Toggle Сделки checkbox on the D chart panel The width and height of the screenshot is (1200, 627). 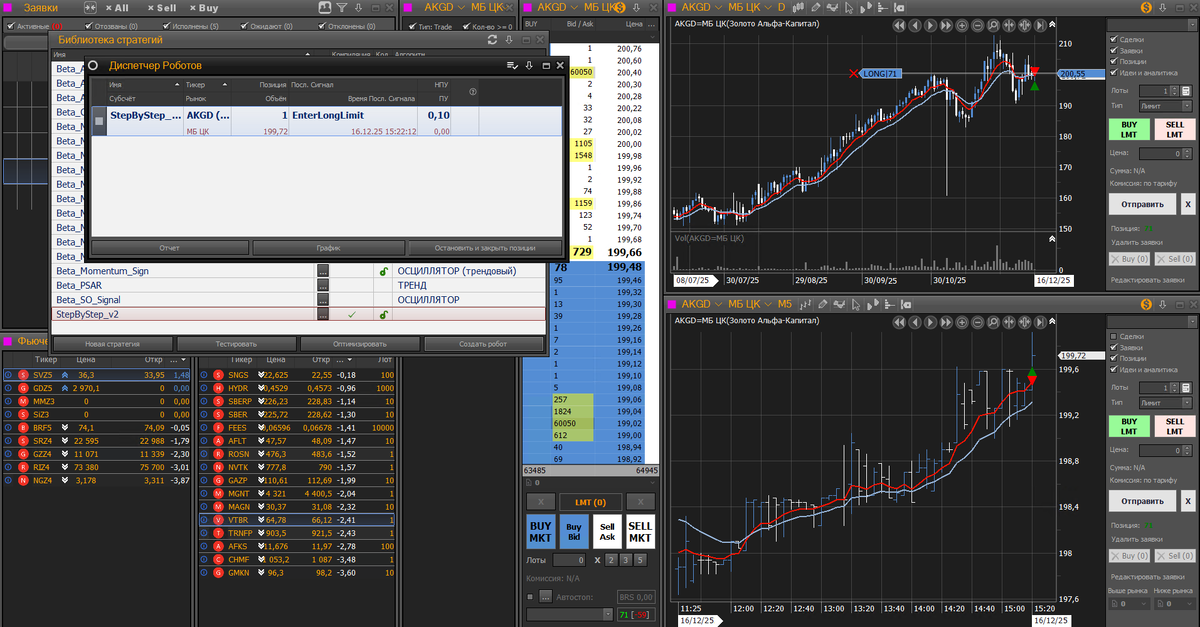coord(1112,38)
